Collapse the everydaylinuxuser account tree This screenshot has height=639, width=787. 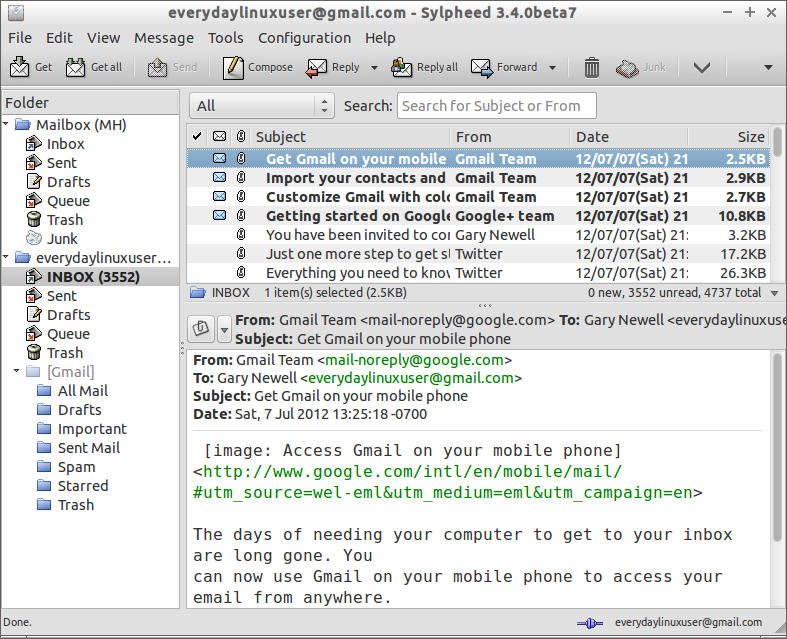coord(6,257)
